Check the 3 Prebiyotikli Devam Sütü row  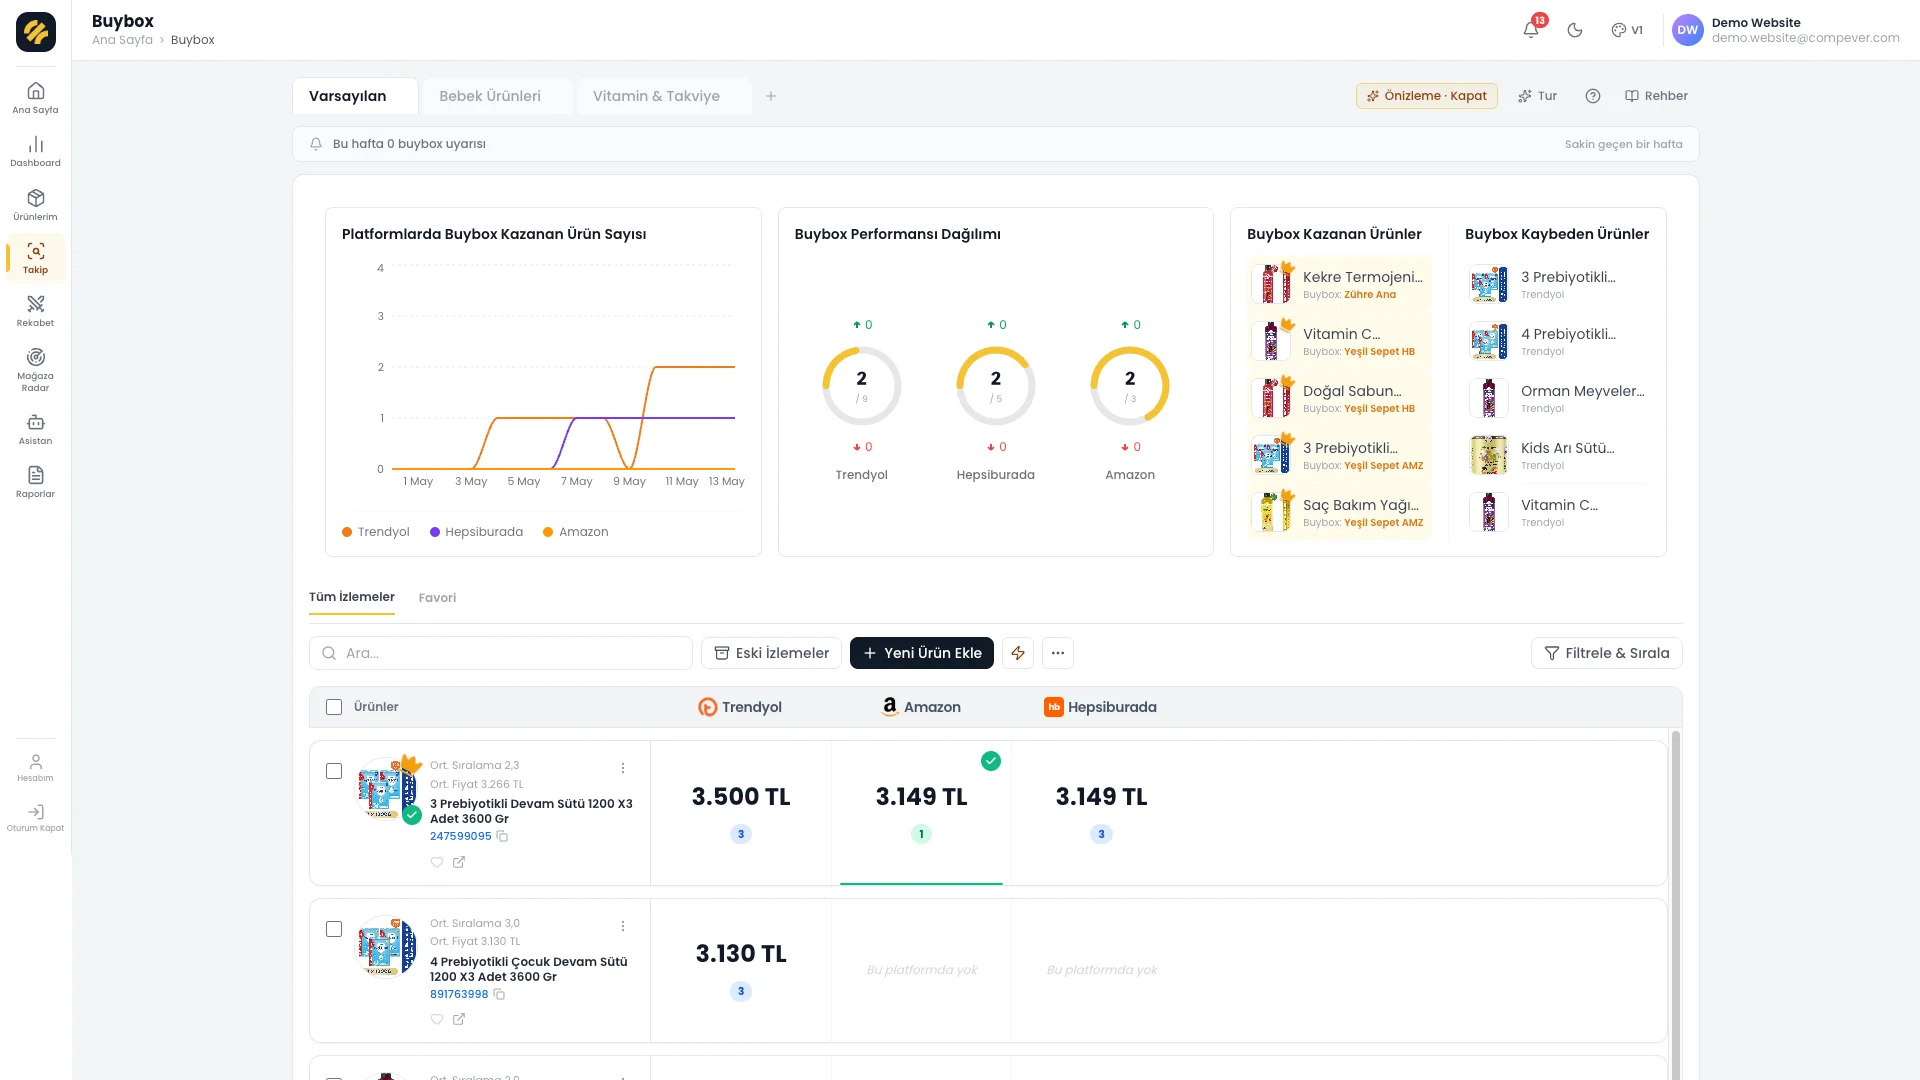(x=334, y=771)
